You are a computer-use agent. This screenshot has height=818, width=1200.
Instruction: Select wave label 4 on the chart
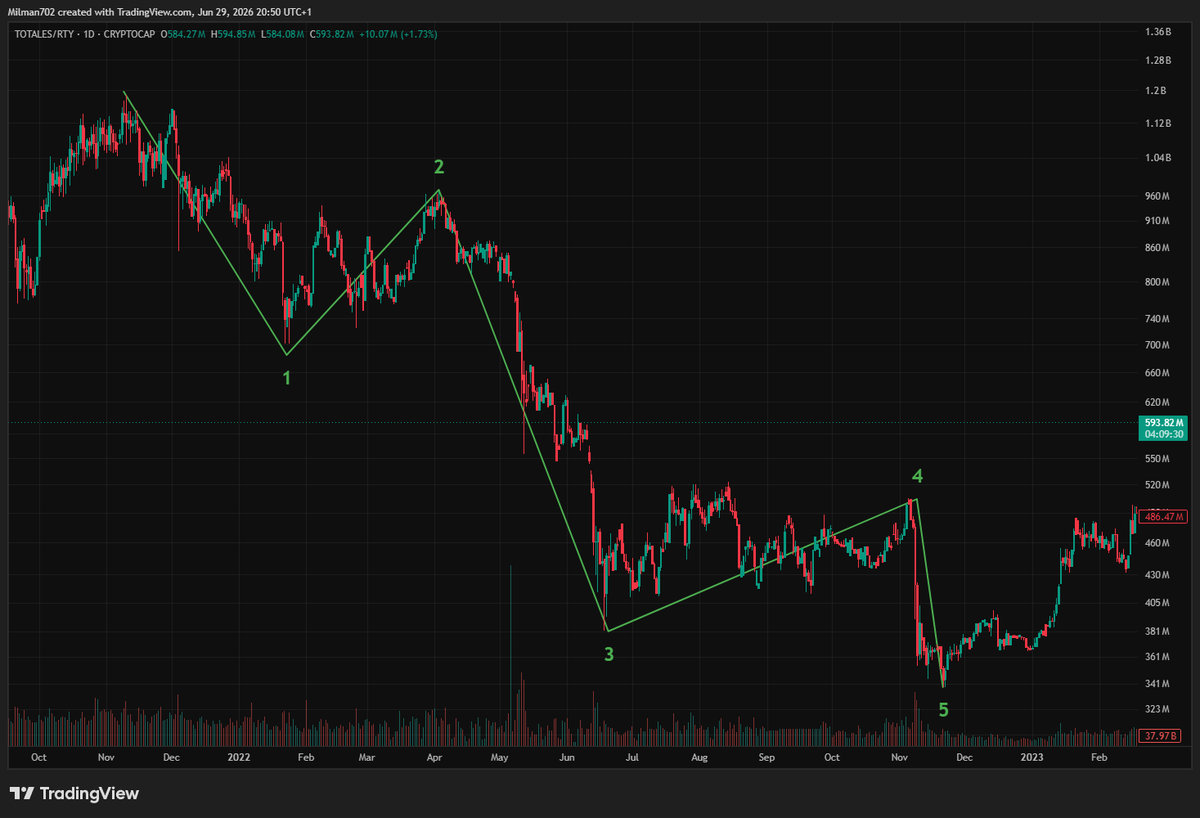[x=916, y=476]
